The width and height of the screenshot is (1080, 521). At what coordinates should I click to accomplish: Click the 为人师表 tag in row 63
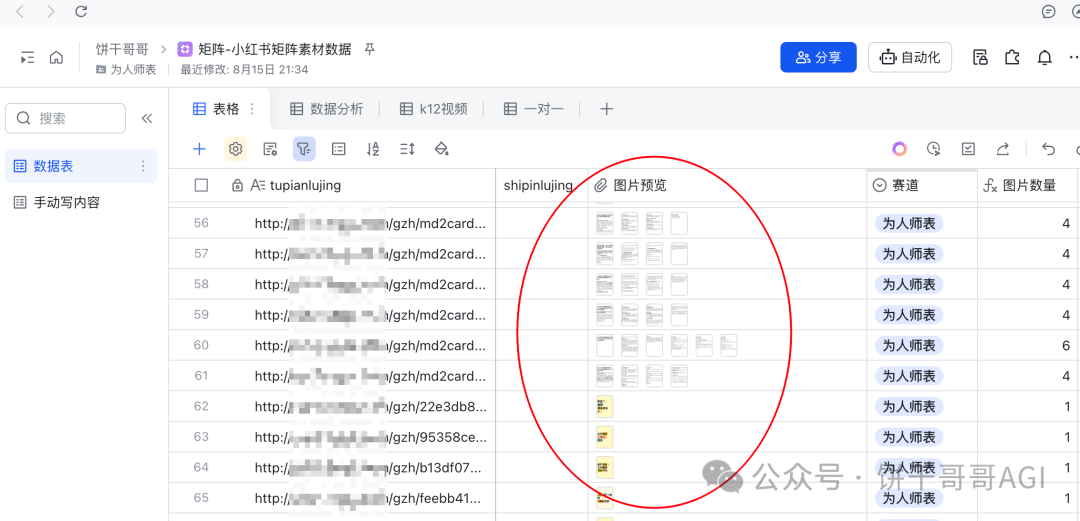(x=908, y=437)
